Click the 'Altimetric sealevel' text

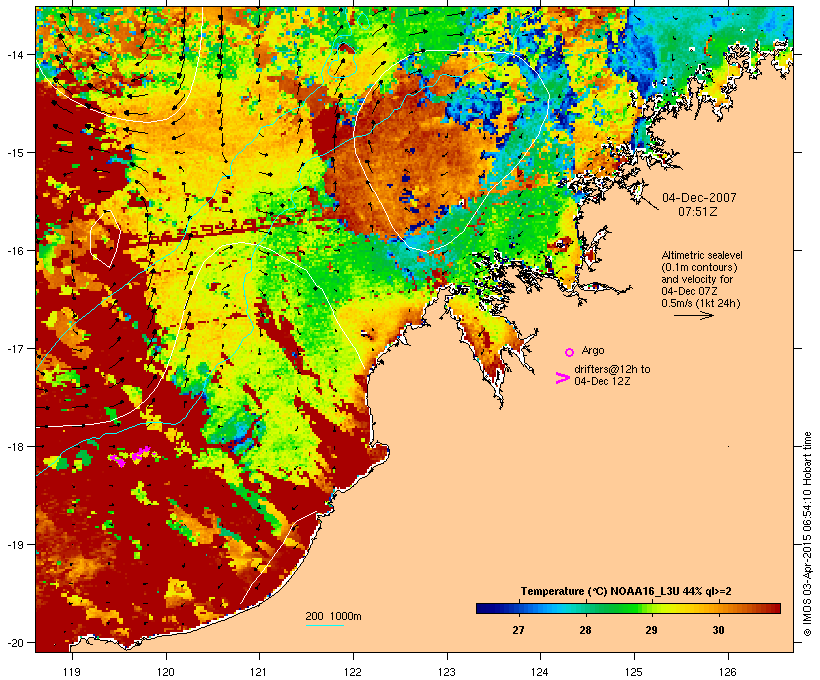(702, 255)
